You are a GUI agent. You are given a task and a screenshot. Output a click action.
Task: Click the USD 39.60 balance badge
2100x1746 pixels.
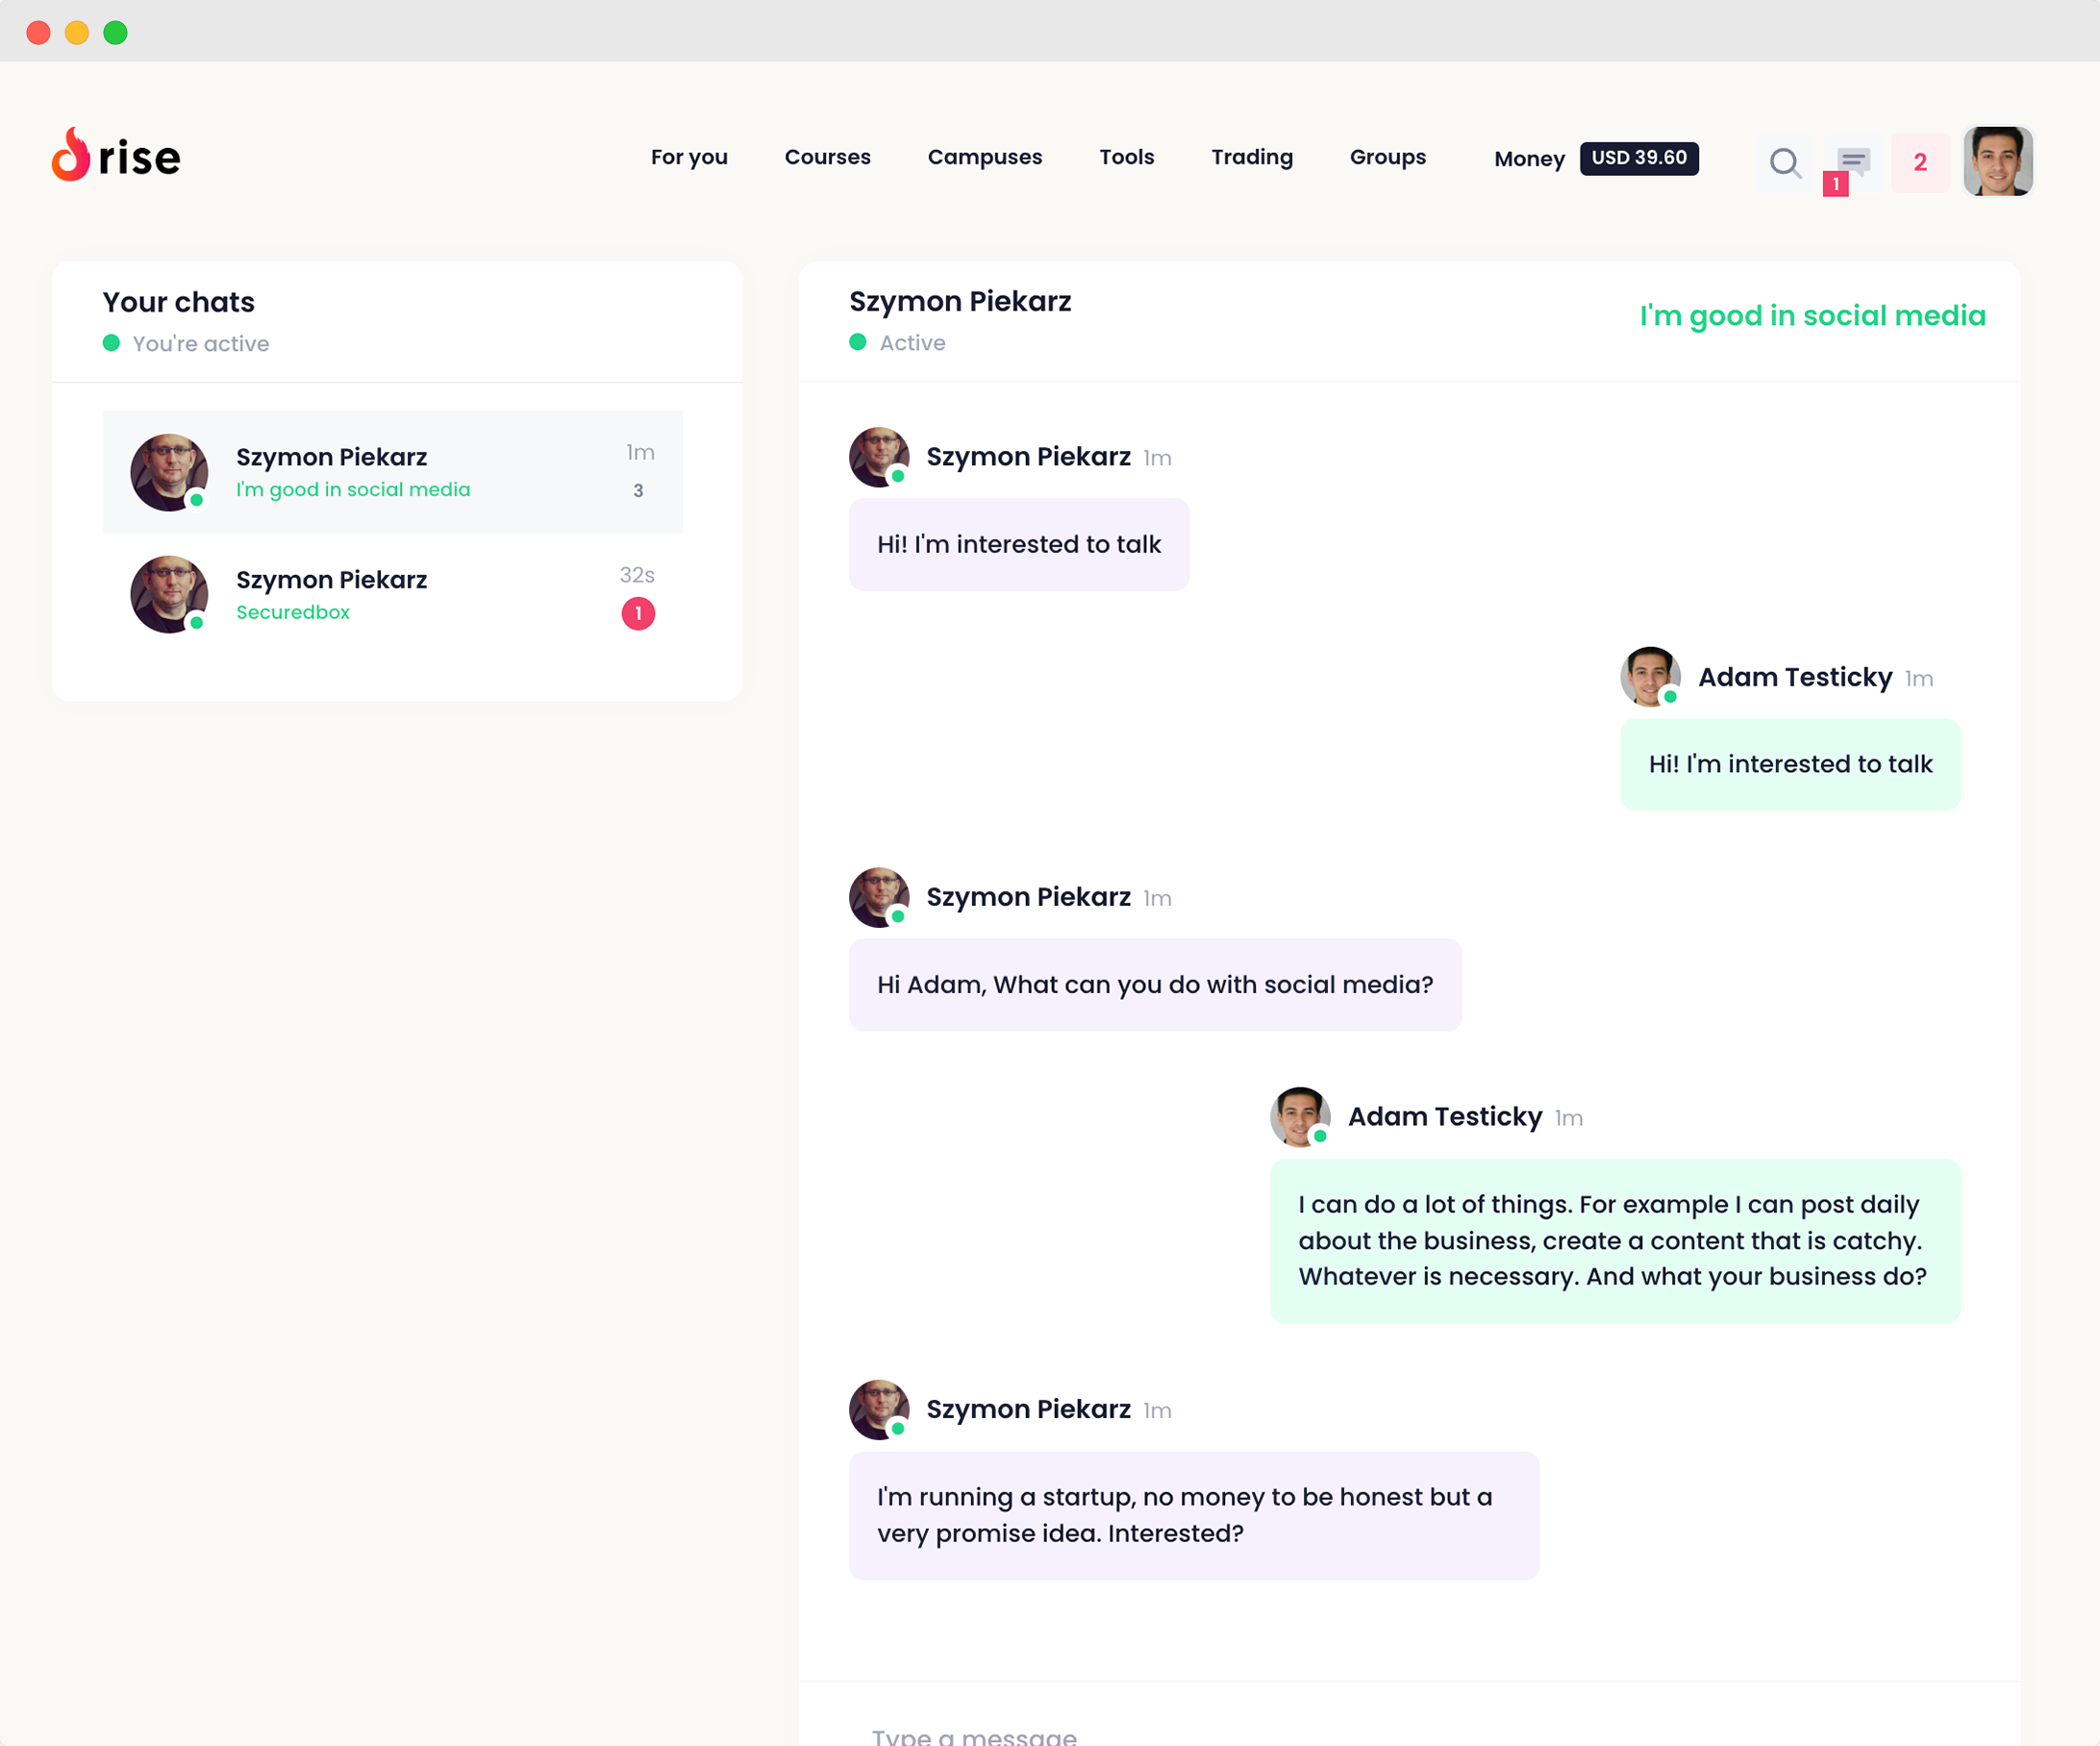(x=1639, y=158)
